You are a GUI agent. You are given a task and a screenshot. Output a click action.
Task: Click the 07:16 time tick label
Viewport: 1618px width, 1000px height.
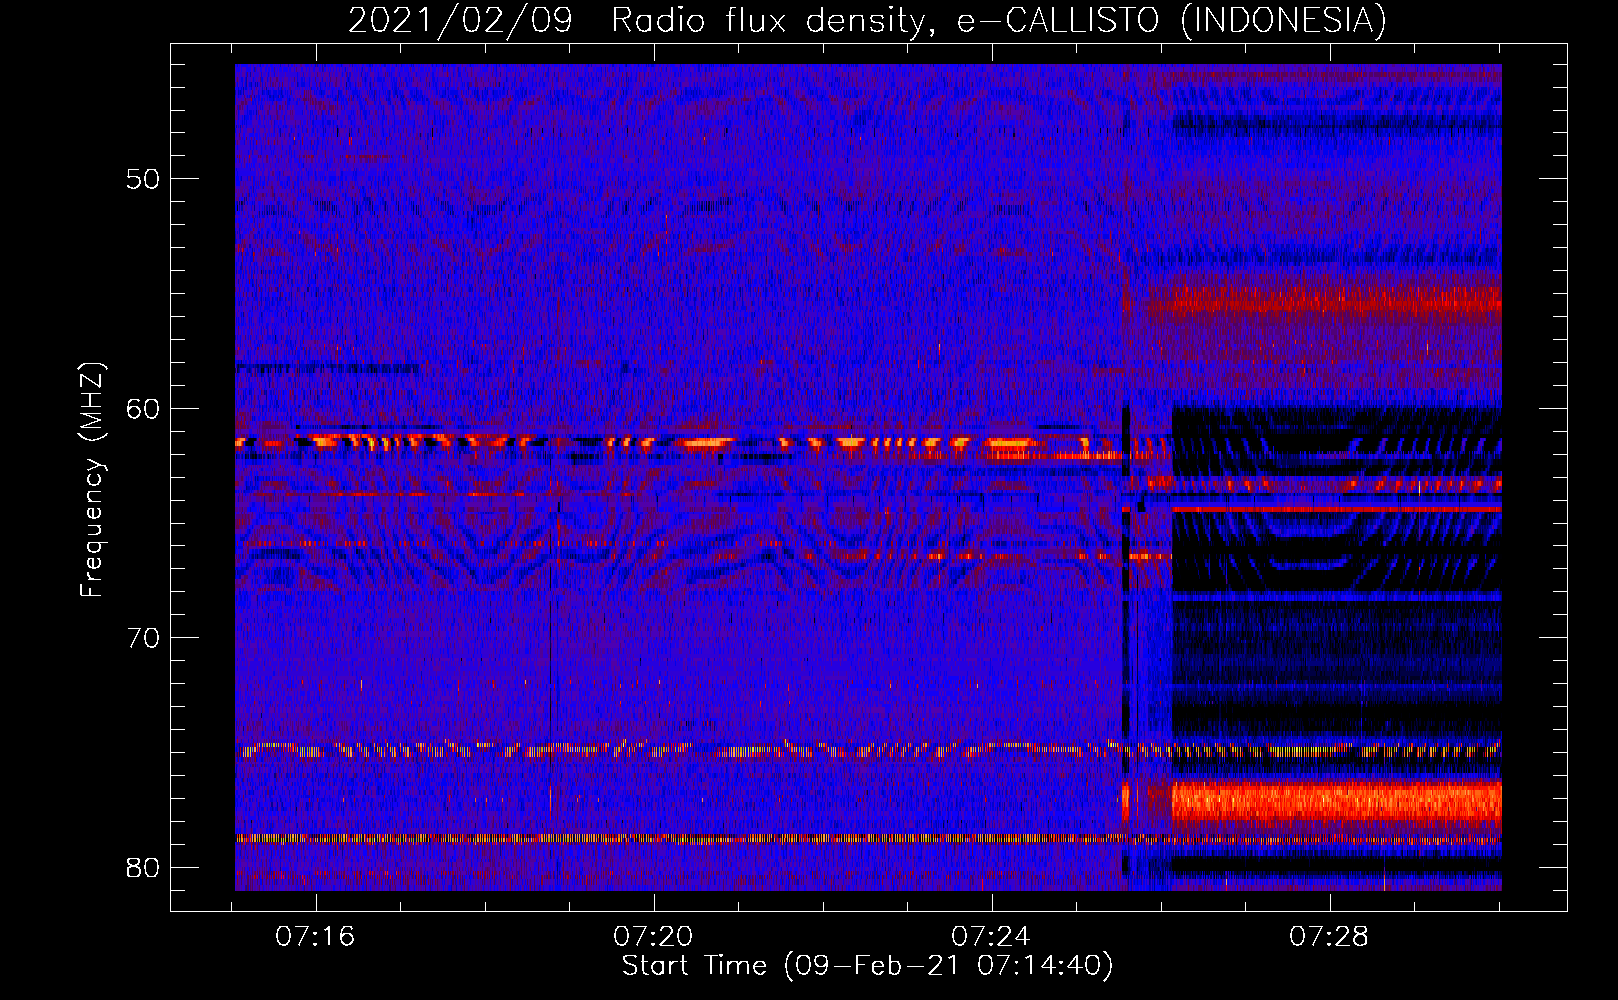tap(316, 937)
